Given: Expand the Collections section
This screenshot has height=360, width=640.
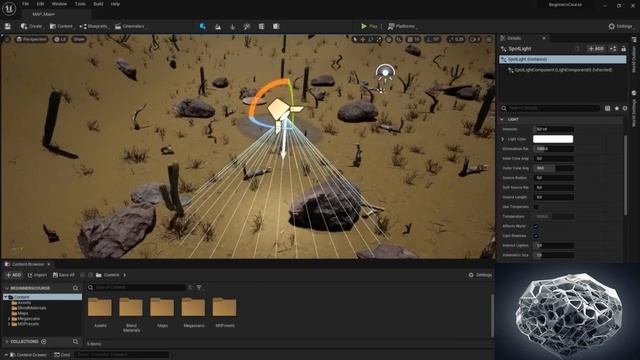Looking at the screenshot, I should coord(7,342).
